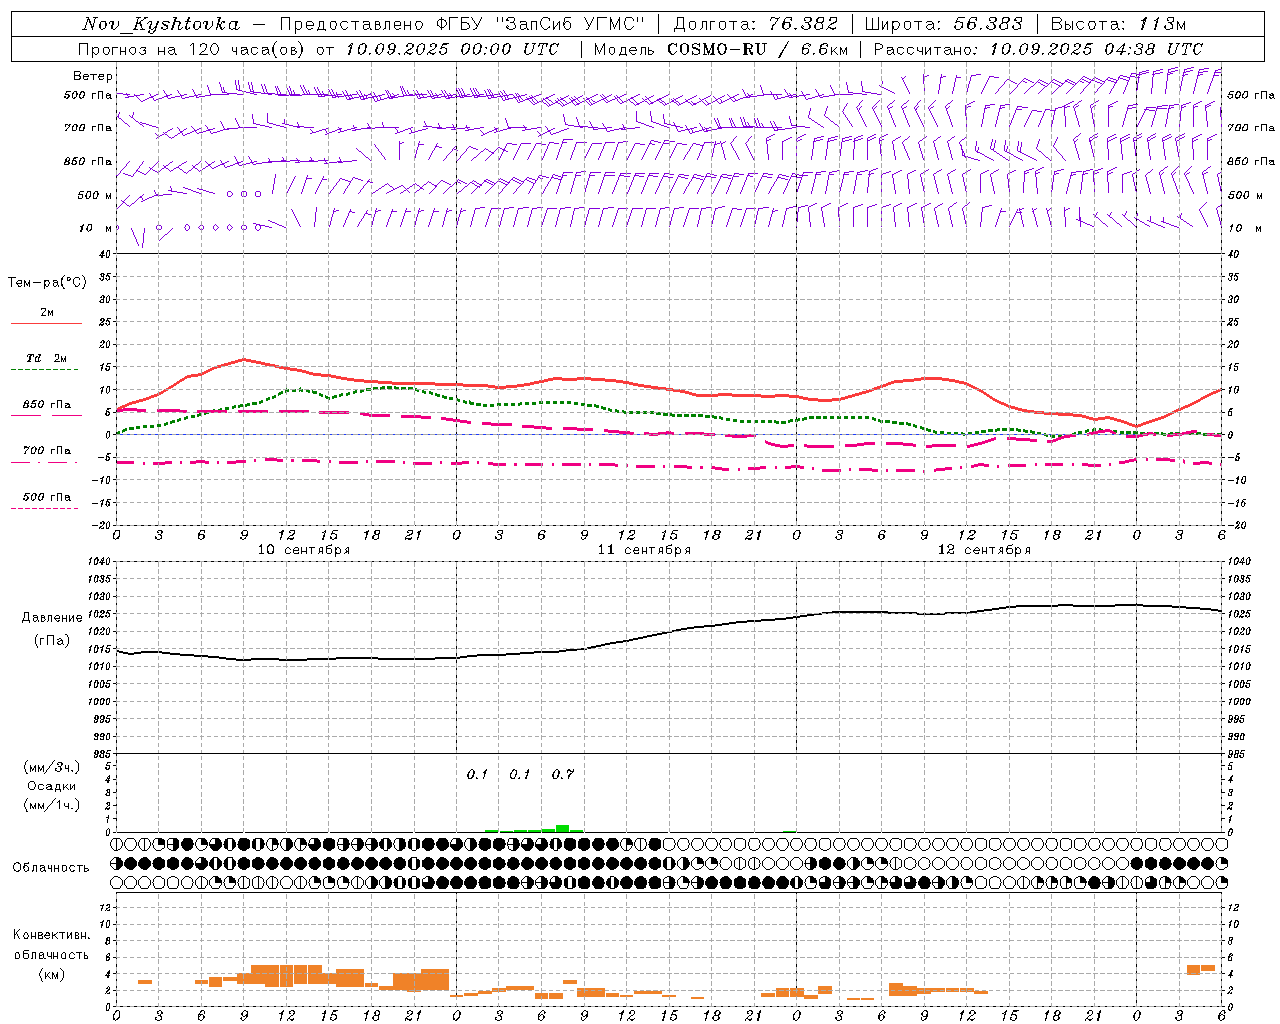Click the Широта: 56.383 value
The width and height of the screenshot is (1280, 1024).
944,24
